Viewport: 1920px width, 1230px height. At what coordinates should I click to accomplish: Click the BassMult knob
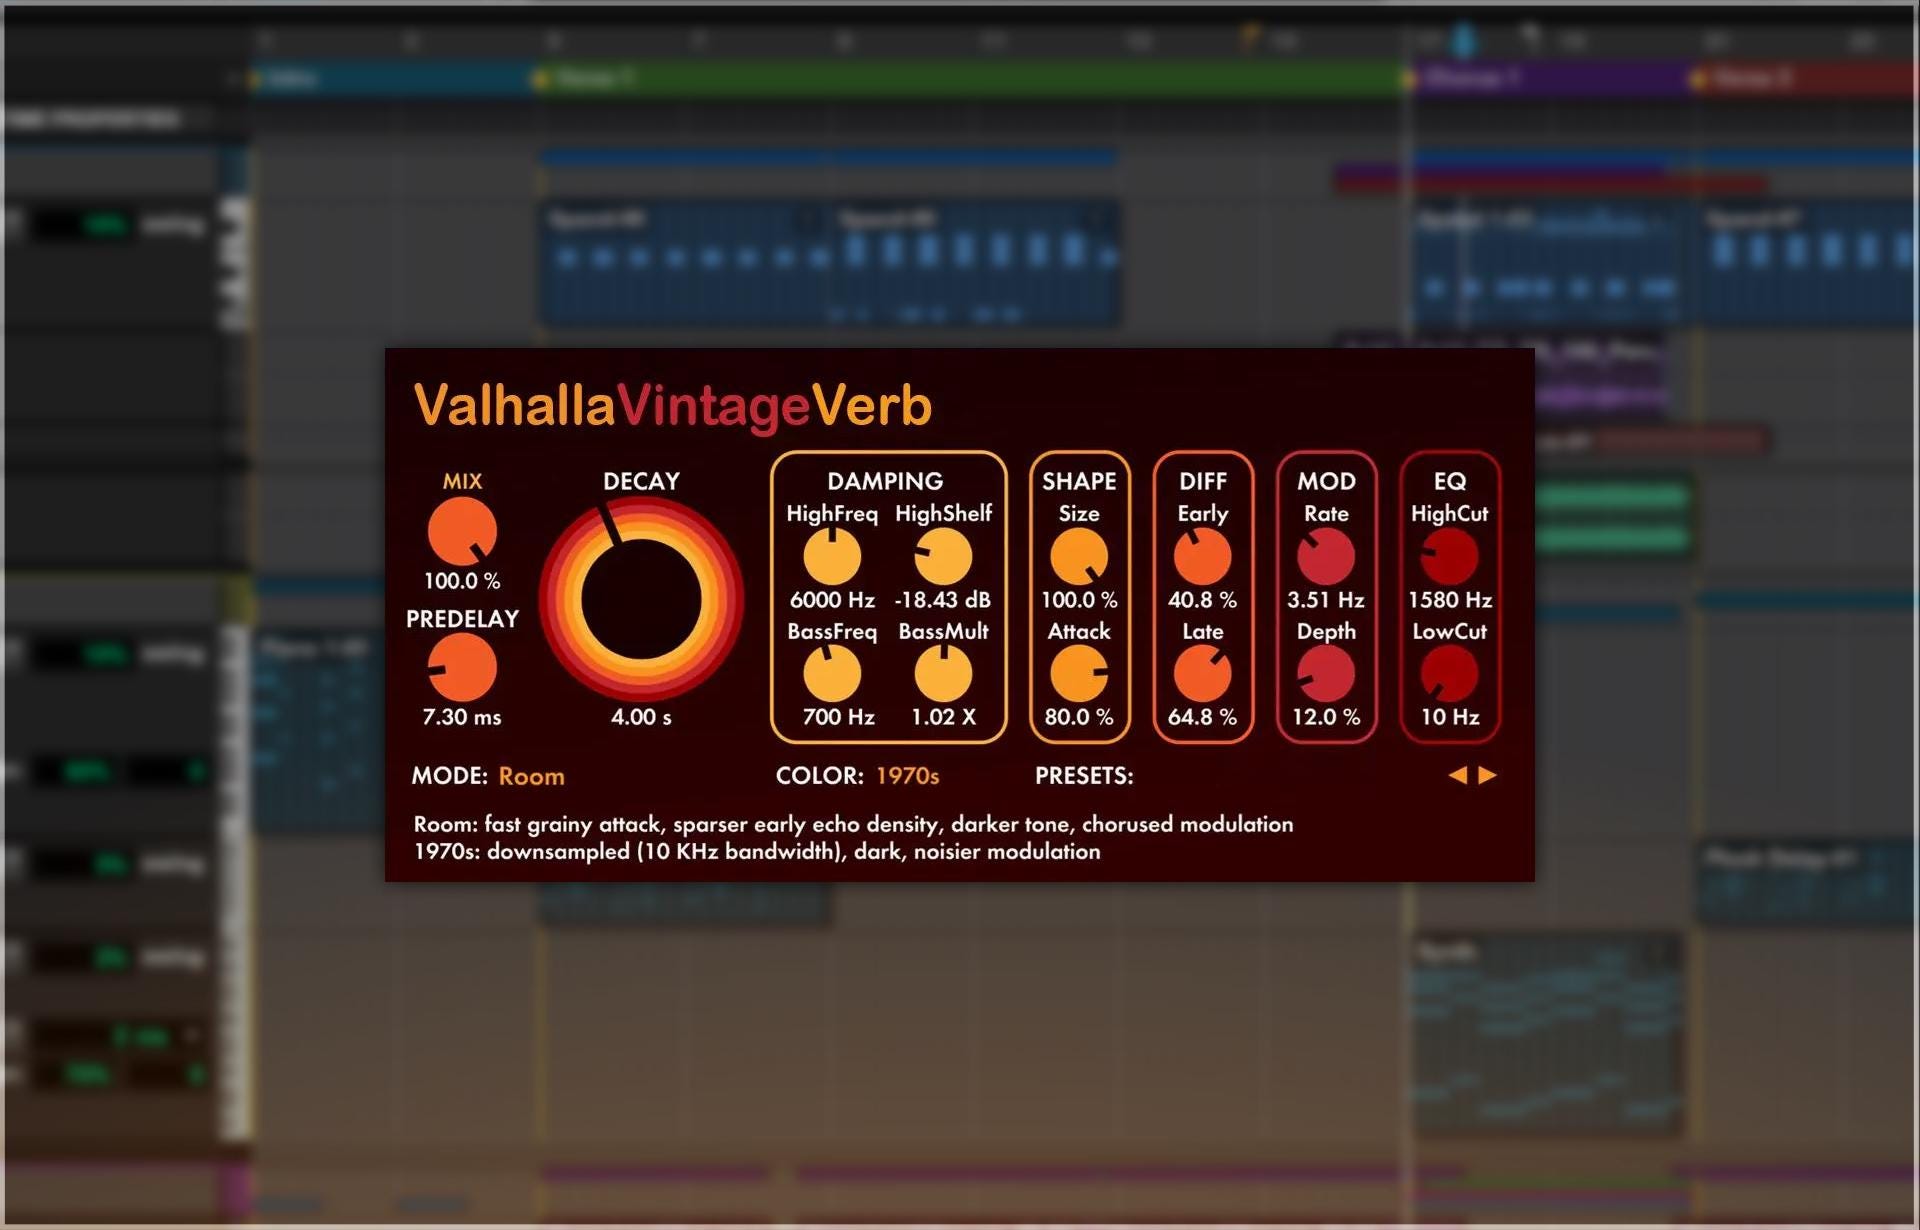943,673
